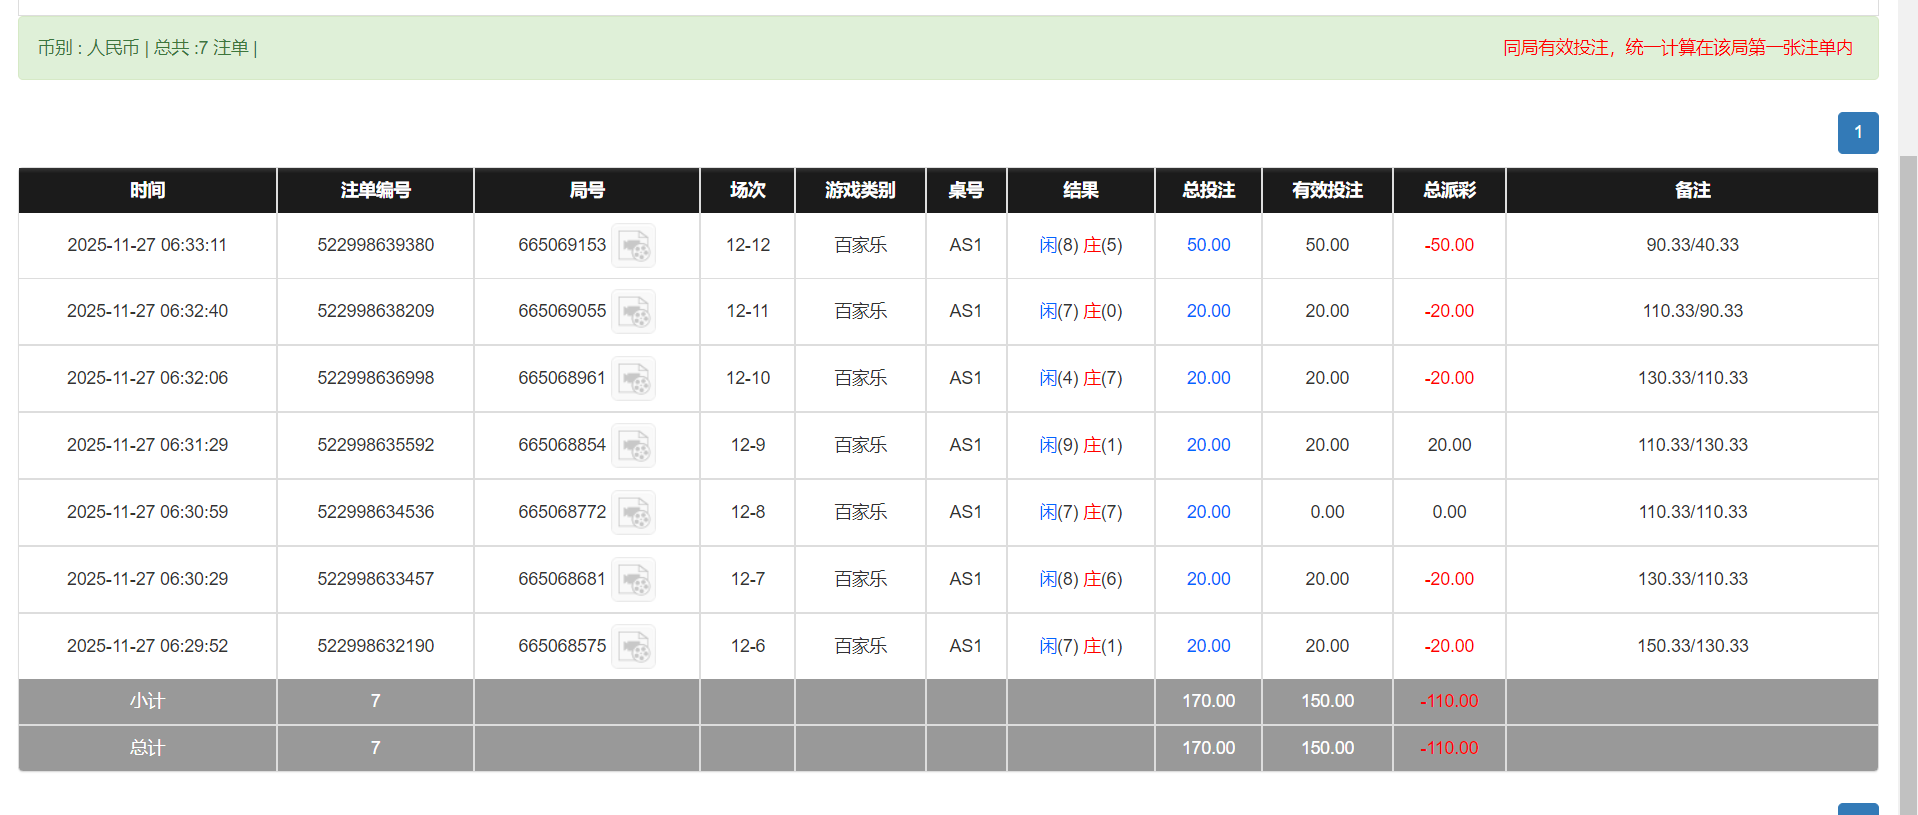1918x815 pixels.
Task: Open total bet 20.00 for order 522998633457
Action: pos(1208,579)
